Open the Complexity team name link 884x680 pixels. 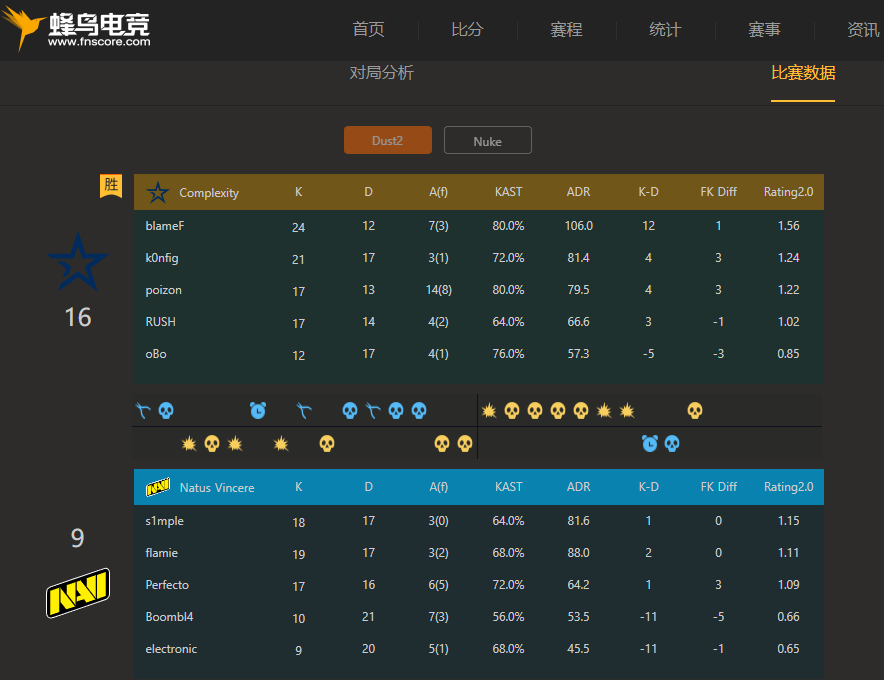tap(209, 193)
